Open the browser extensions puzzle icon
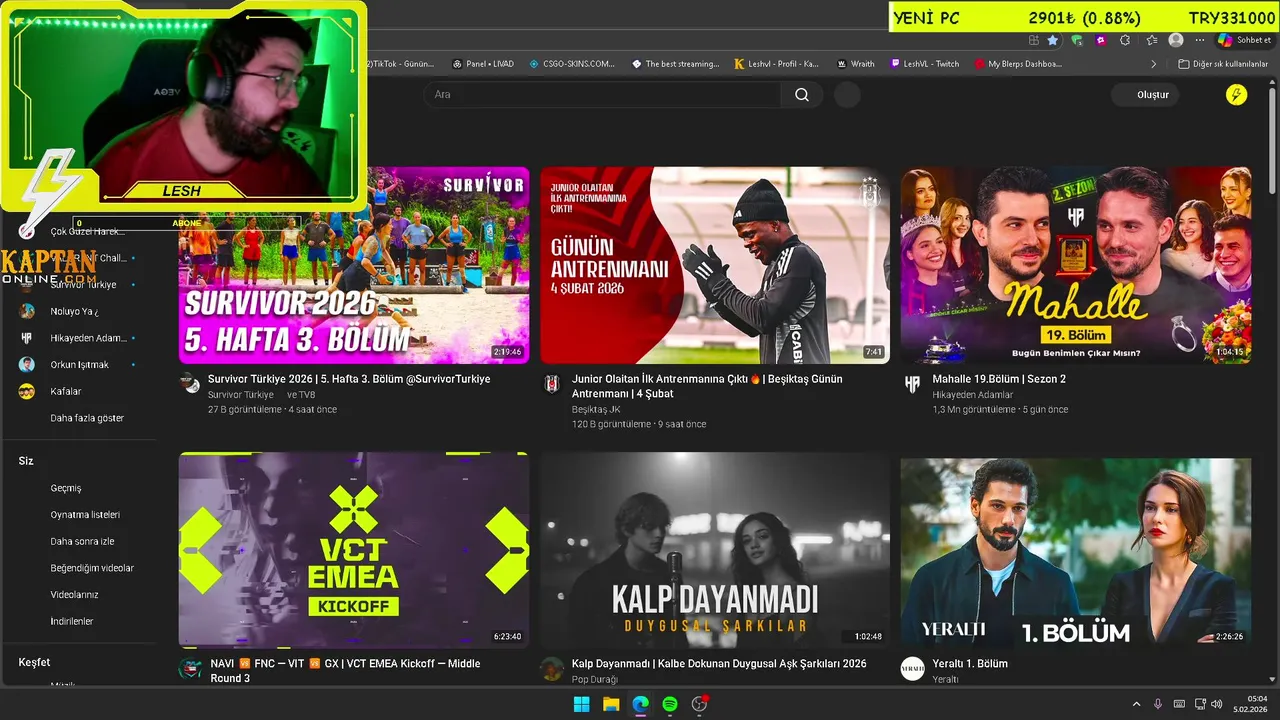The height and width of the screenshot is (720, 1280). [1125, 40]
